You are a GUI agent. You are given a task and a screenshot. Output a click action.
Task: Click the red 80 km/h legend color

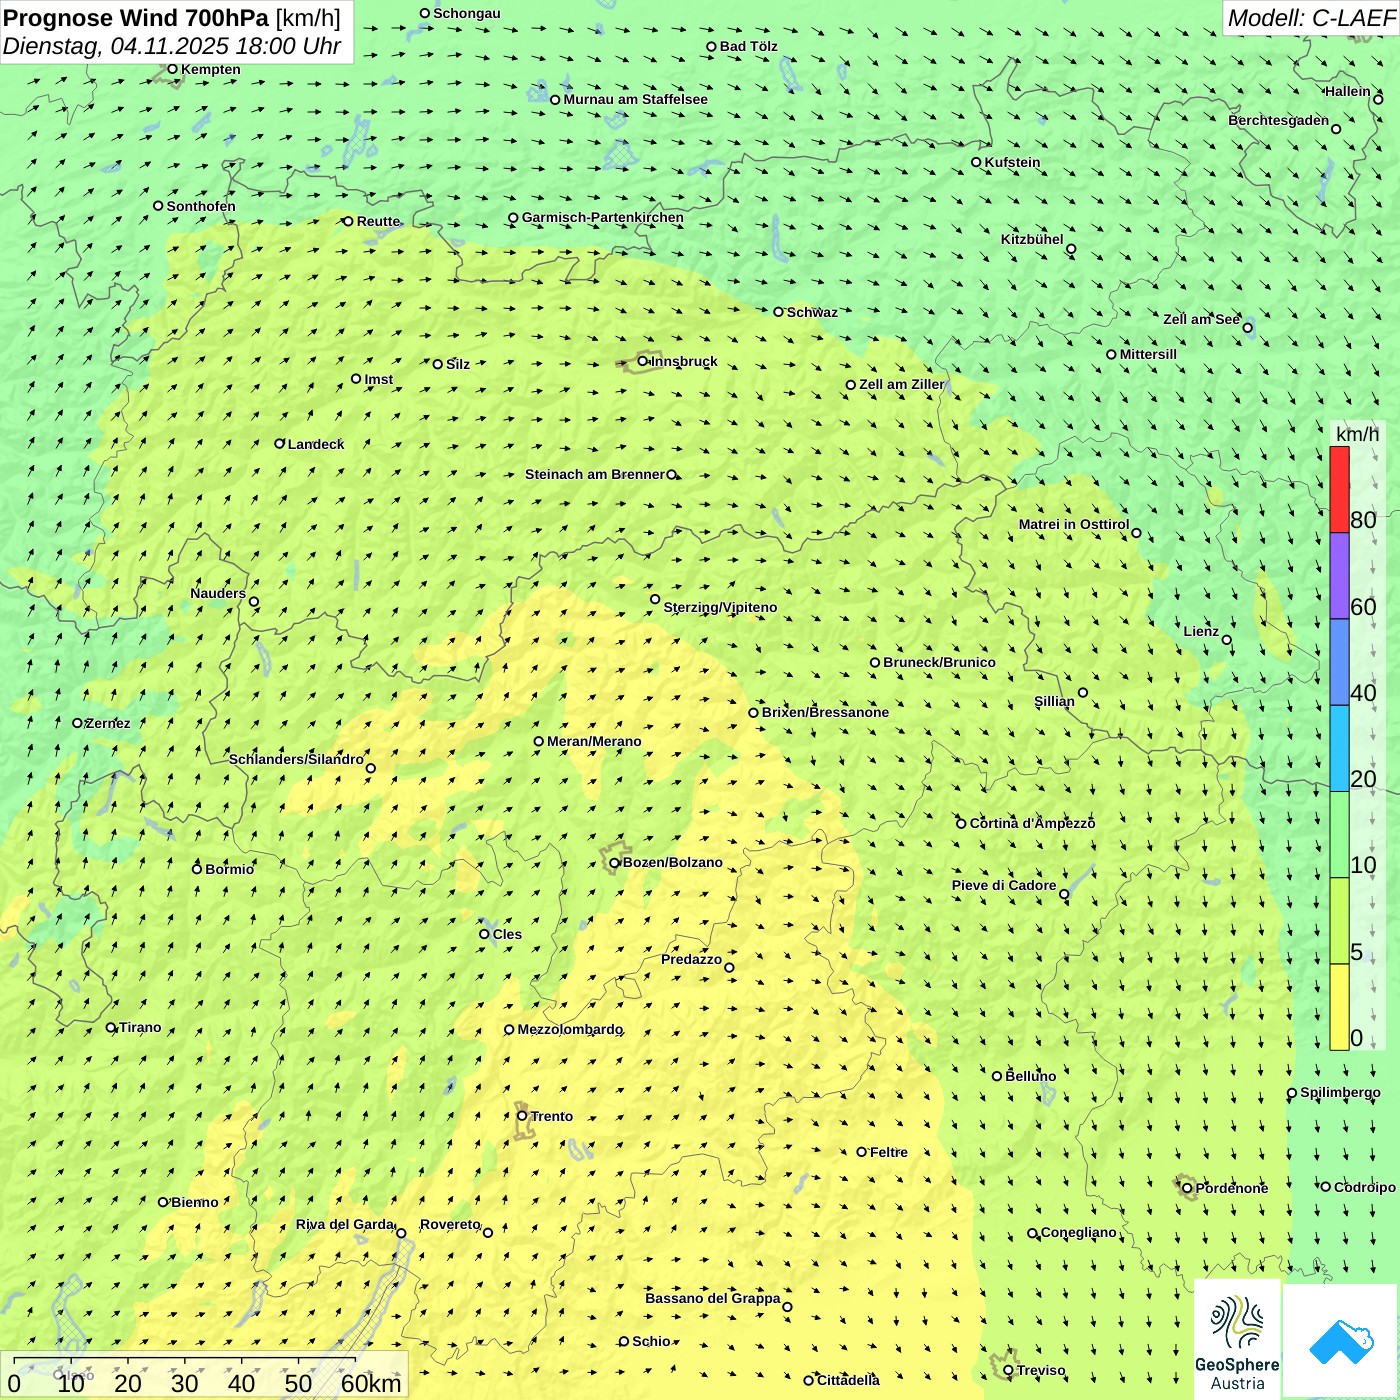coord(1339,489)
